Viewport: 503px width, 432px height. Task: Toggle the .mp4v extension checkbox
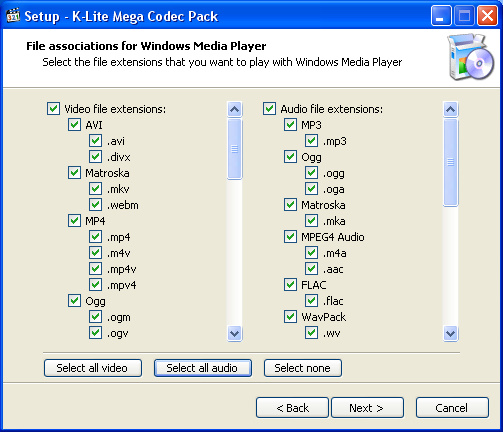95,269
